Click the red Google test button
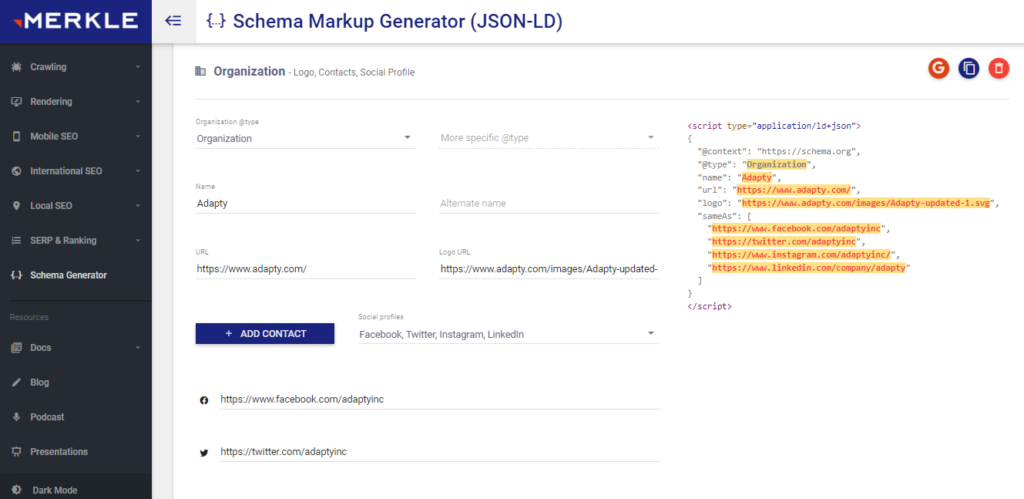Screen dimensions: 1024x499 938,68
